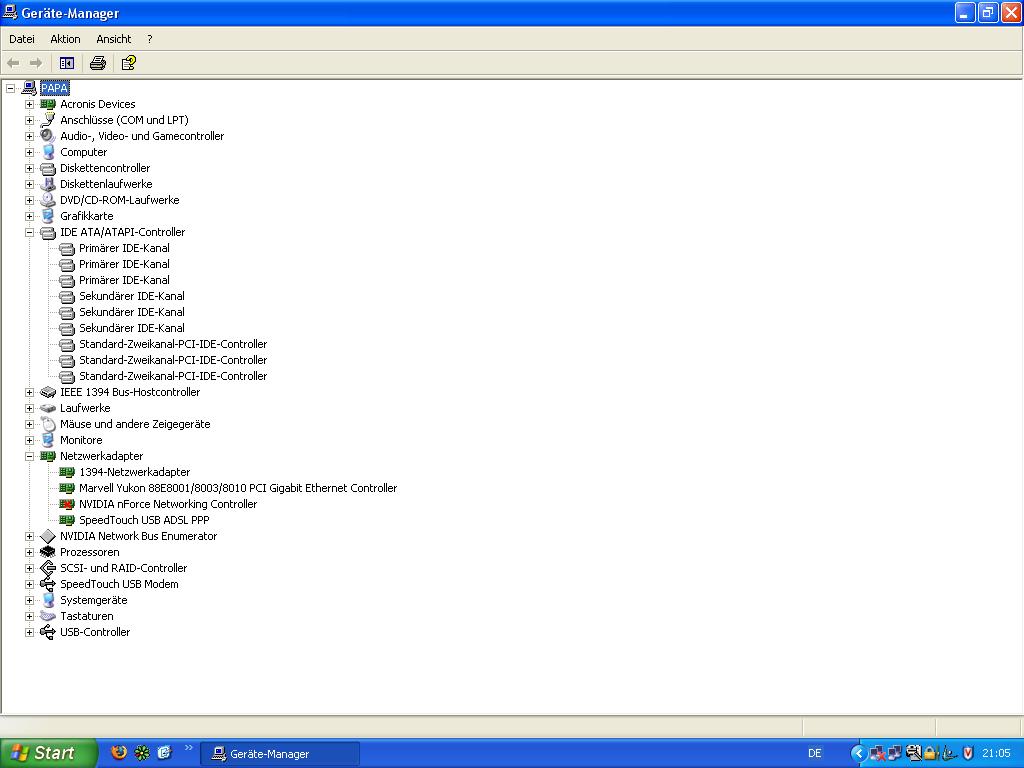Collapse the IDE ATA/ATAPI-Controller node
Image resolution: width=1024 pixels, height=768 pixels.
click(29, 232)
